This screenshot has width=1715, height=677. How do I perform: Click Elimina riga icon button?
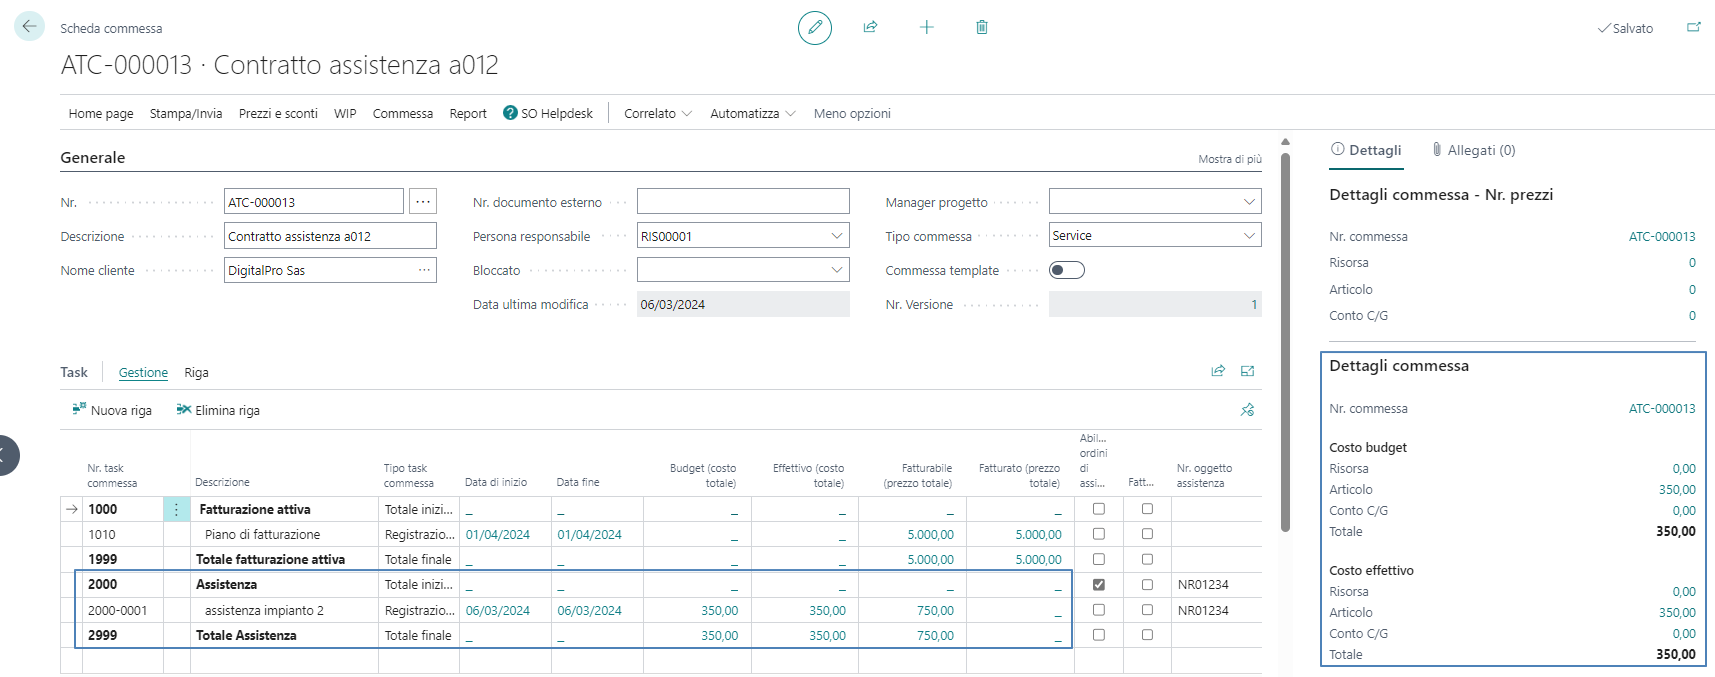tap(183, 409)
